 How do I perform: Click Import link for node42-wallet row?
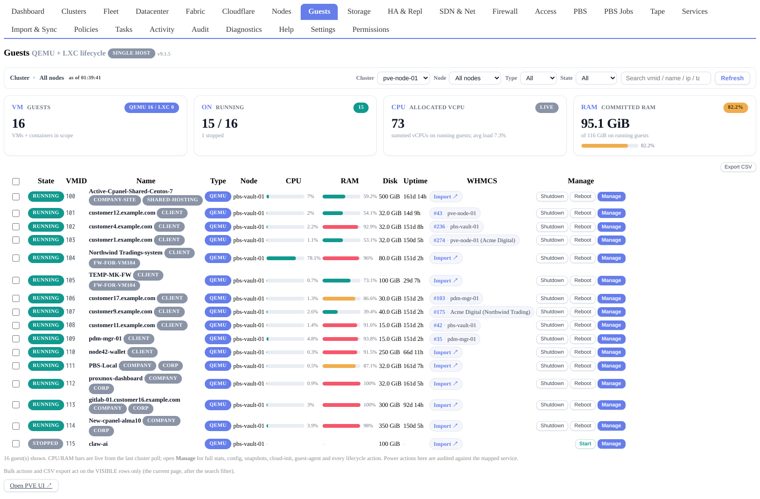click(445, 352)
